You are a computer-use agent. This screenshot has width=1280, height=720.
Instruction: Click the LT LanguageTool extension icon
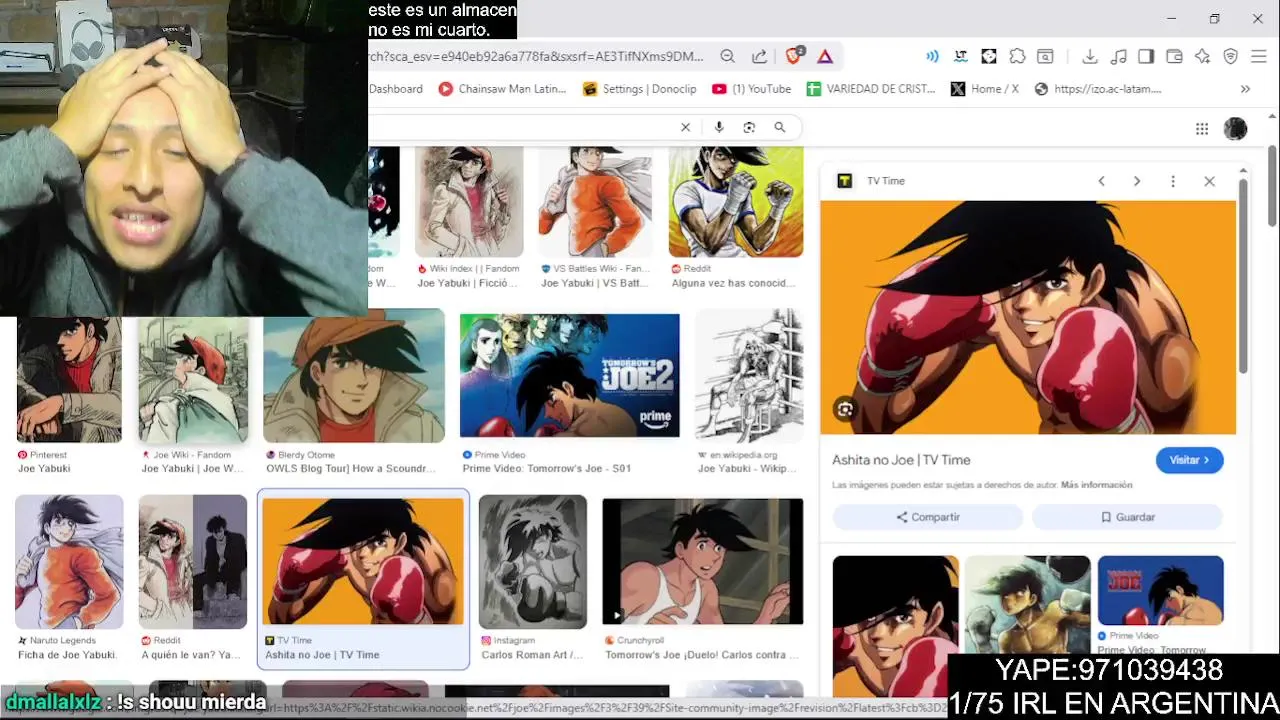(x=961, y=57)
